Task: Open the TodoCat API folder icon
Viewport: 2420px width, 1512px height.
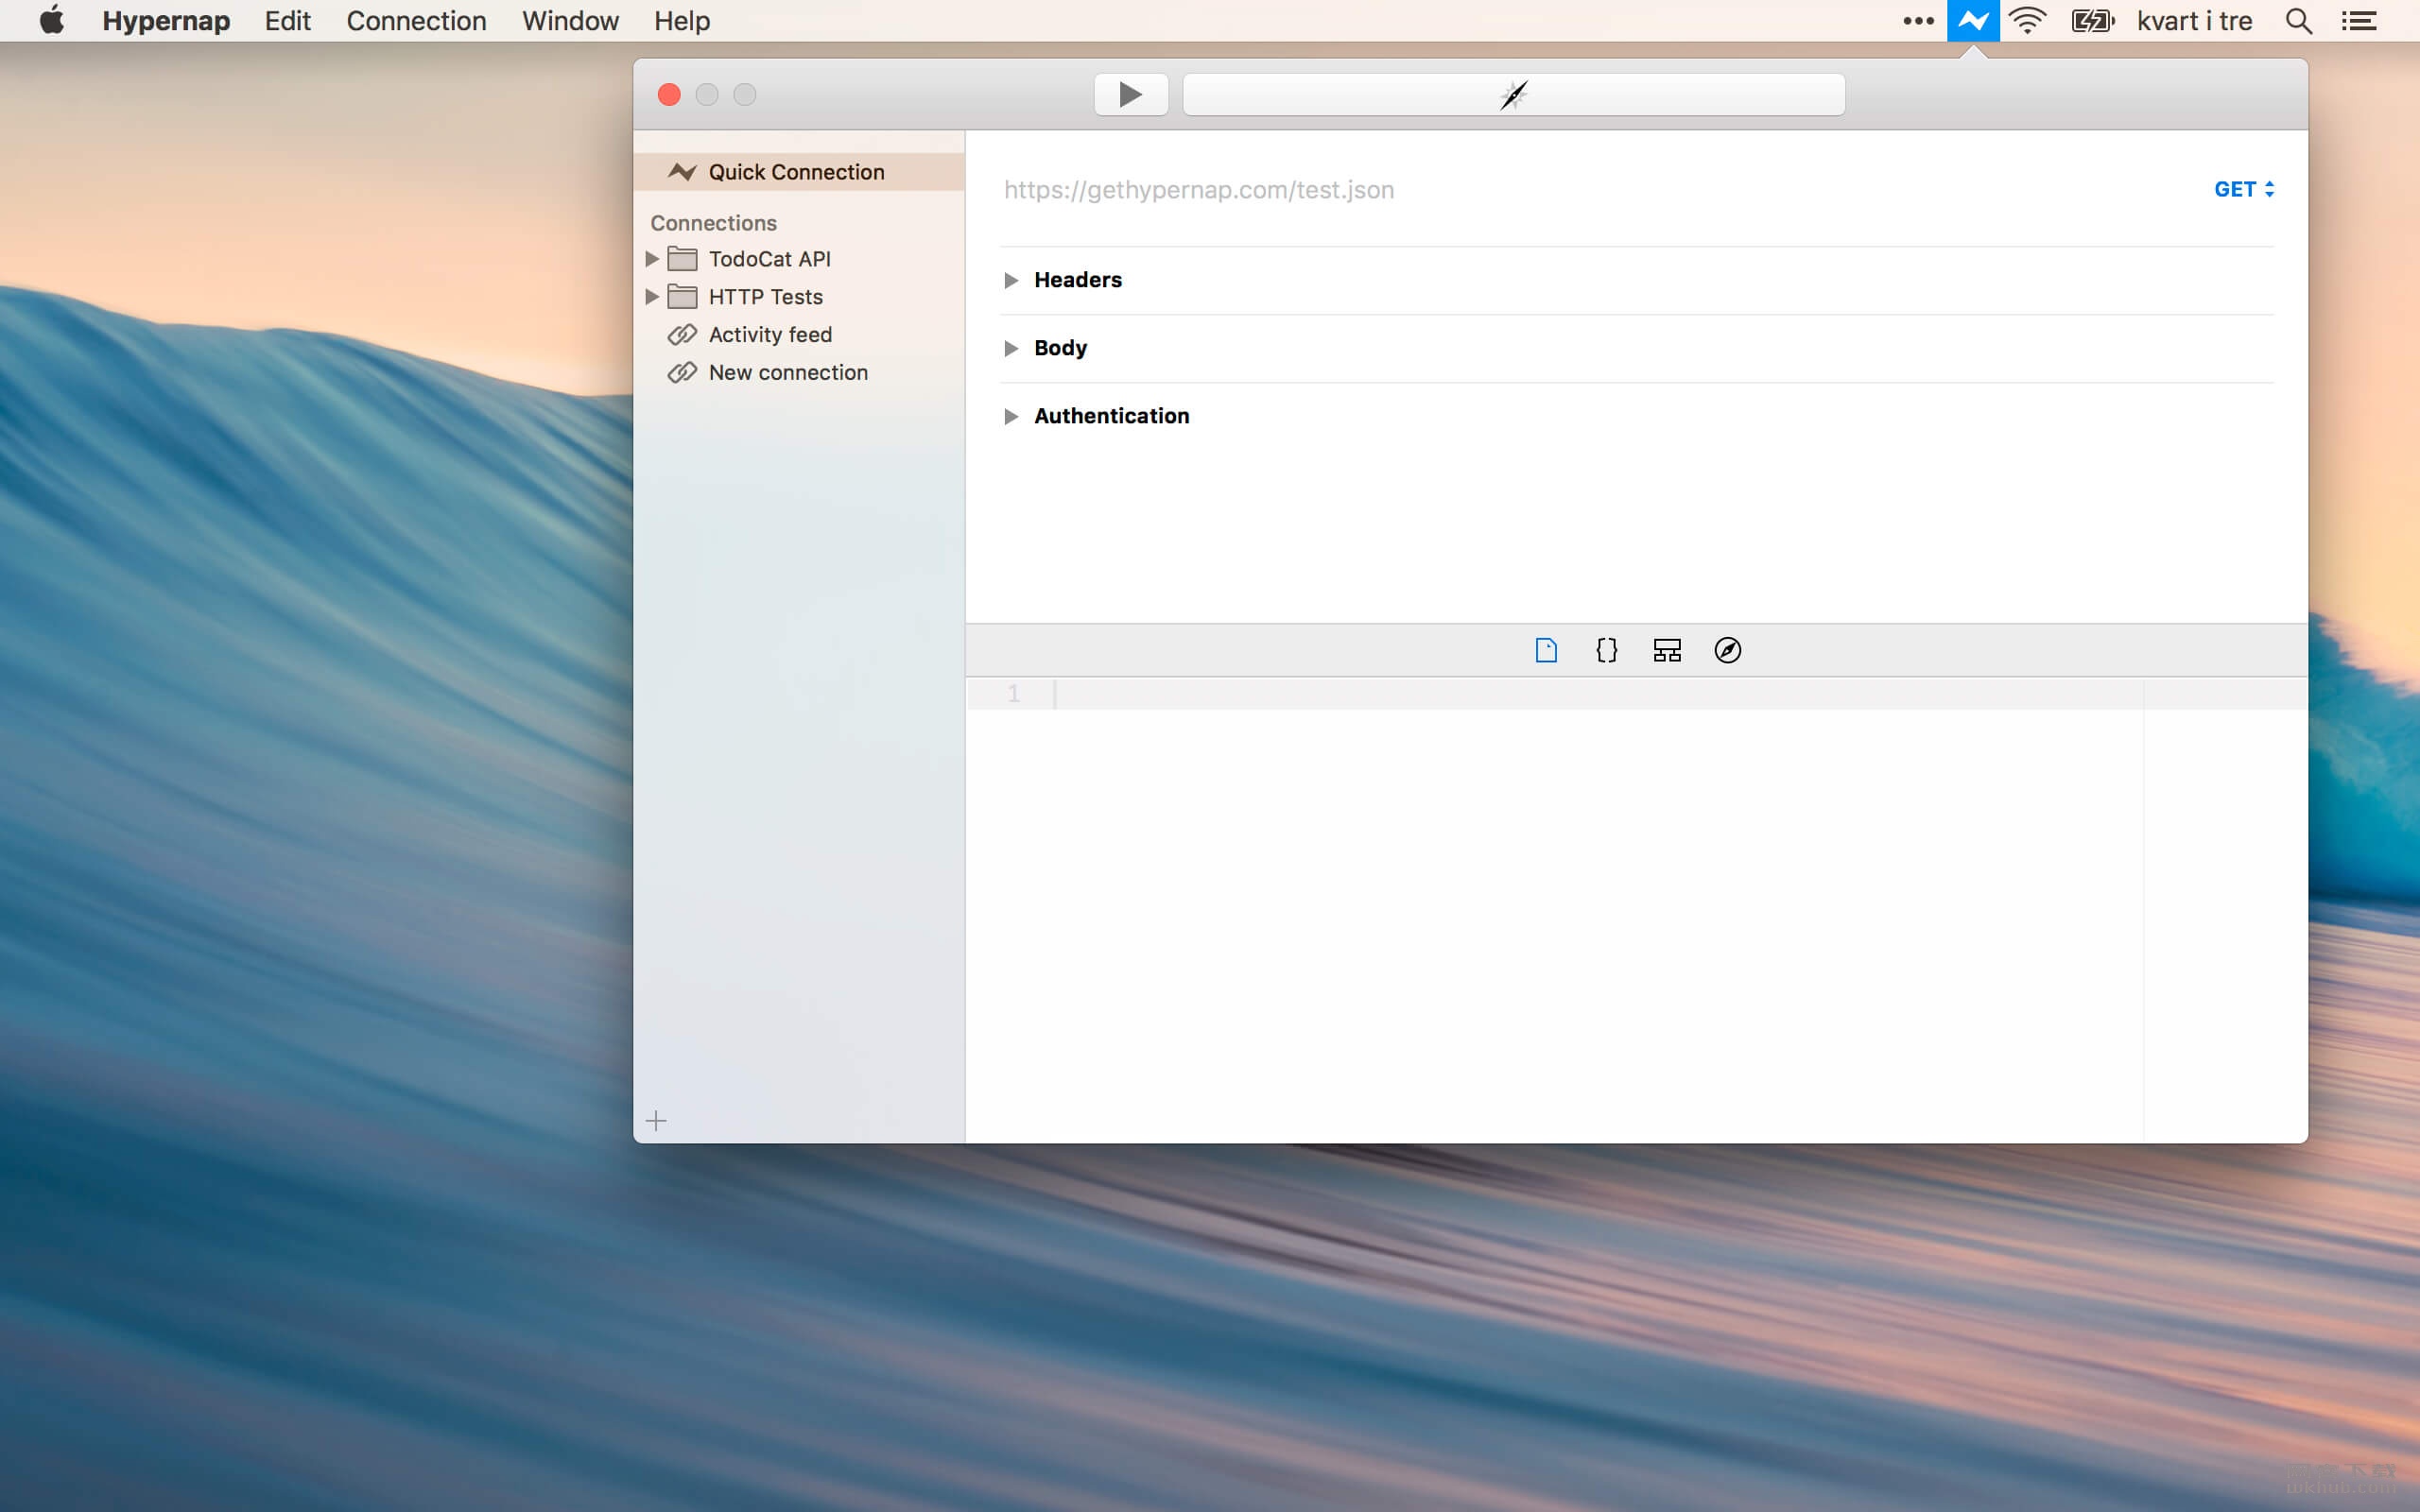Action: pos(682,259)
